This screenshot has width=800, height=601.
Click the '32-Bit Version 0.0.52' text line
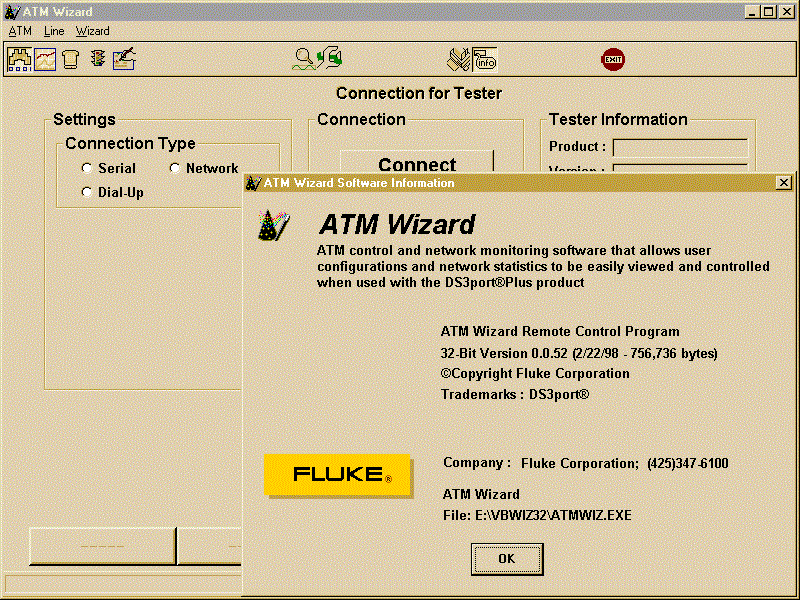[579, 354]
